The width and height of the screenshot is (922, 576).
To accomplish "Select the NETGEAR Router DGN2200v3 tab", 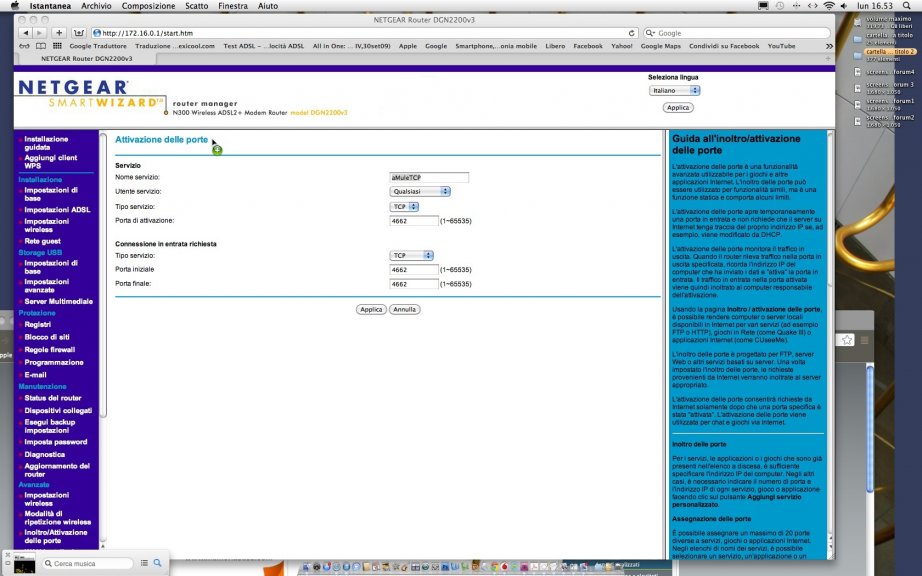I will (86, 59).
